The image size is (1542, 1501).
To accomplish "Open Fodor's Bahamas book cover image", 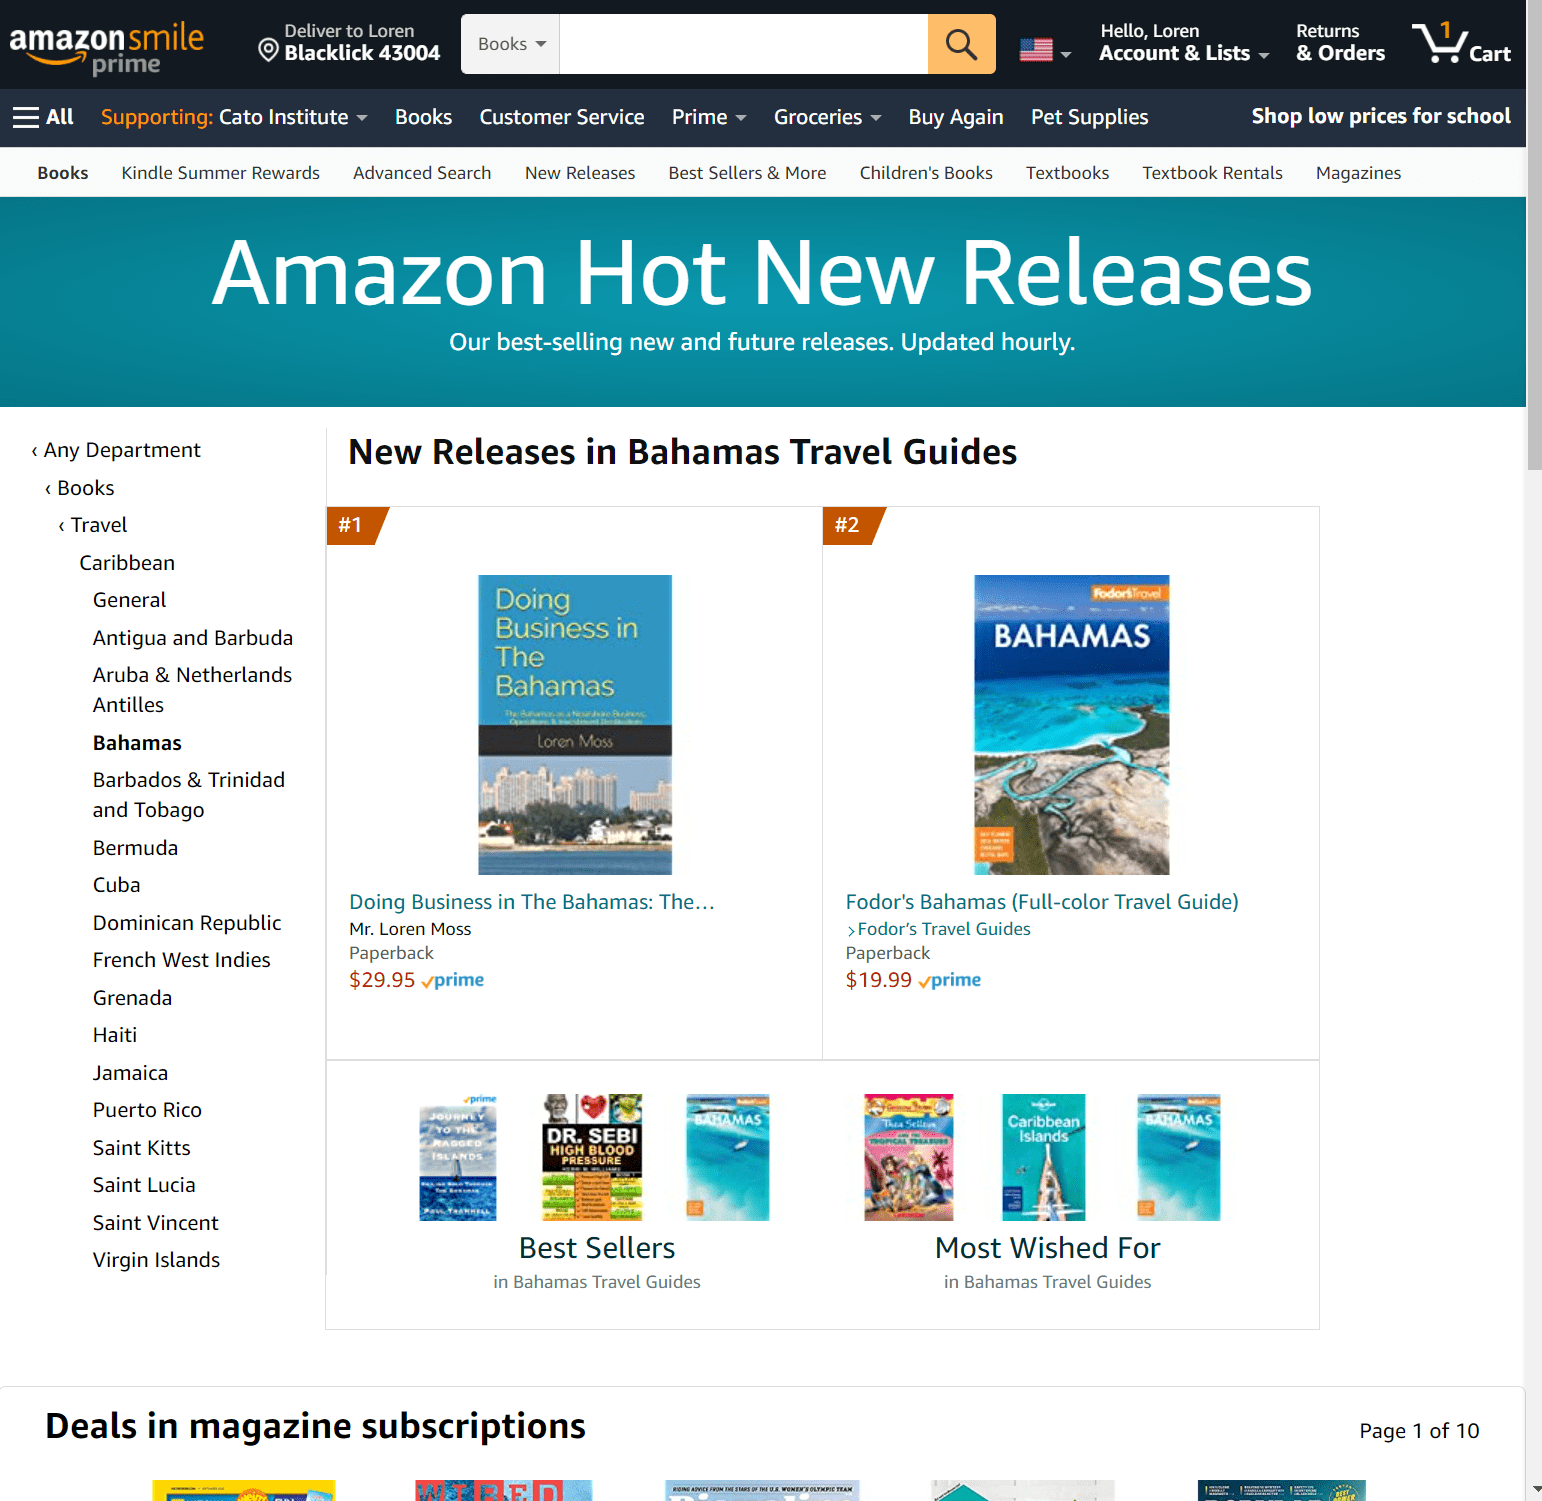I will (1072, 725).
